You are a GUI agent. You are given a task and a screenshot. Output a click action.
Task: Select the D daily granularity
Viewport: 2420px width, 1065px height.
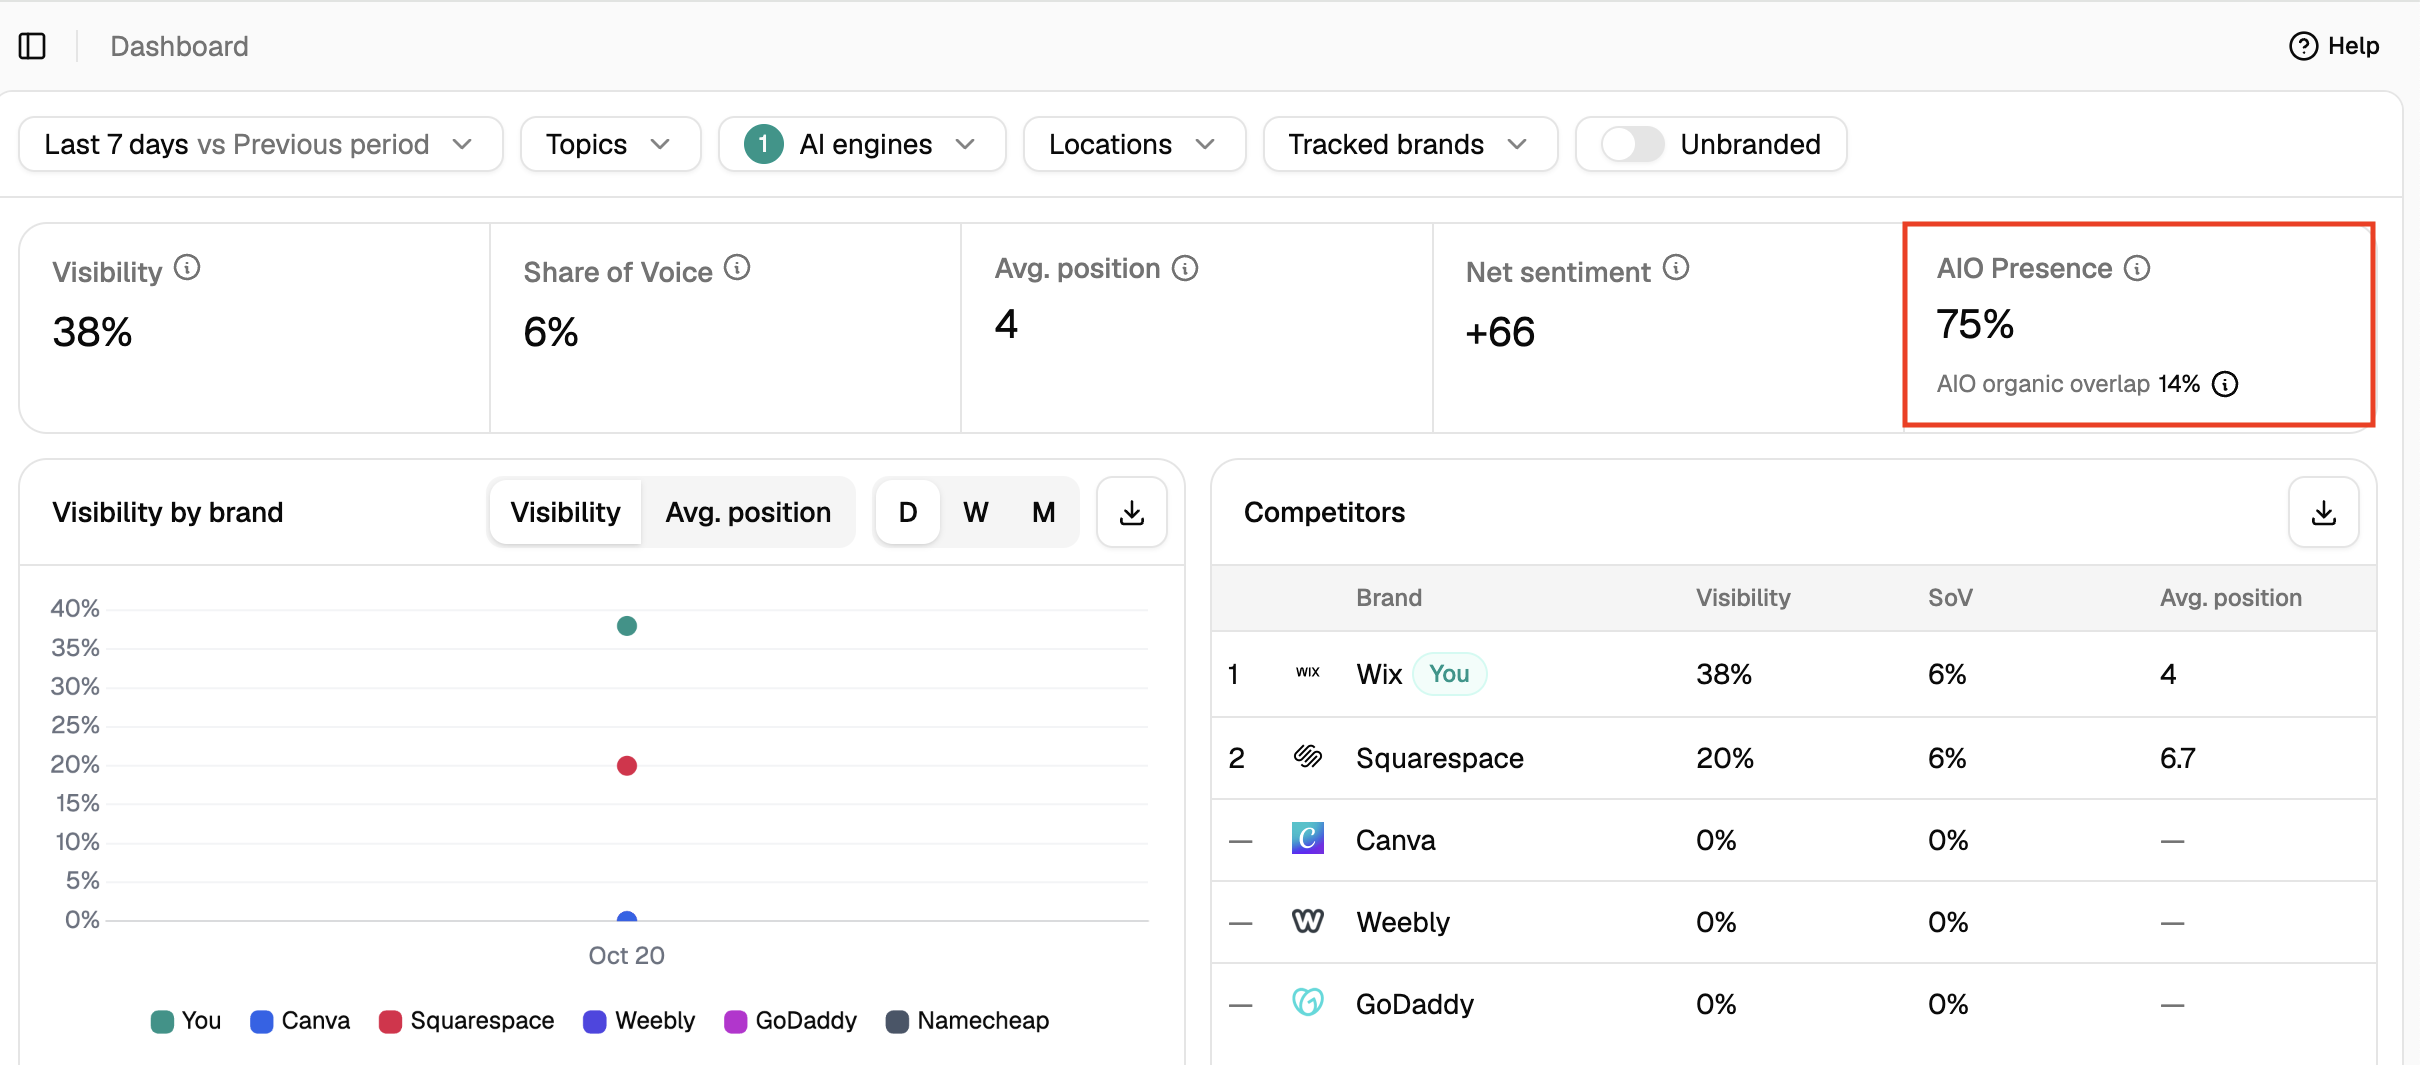coord(908,512)
